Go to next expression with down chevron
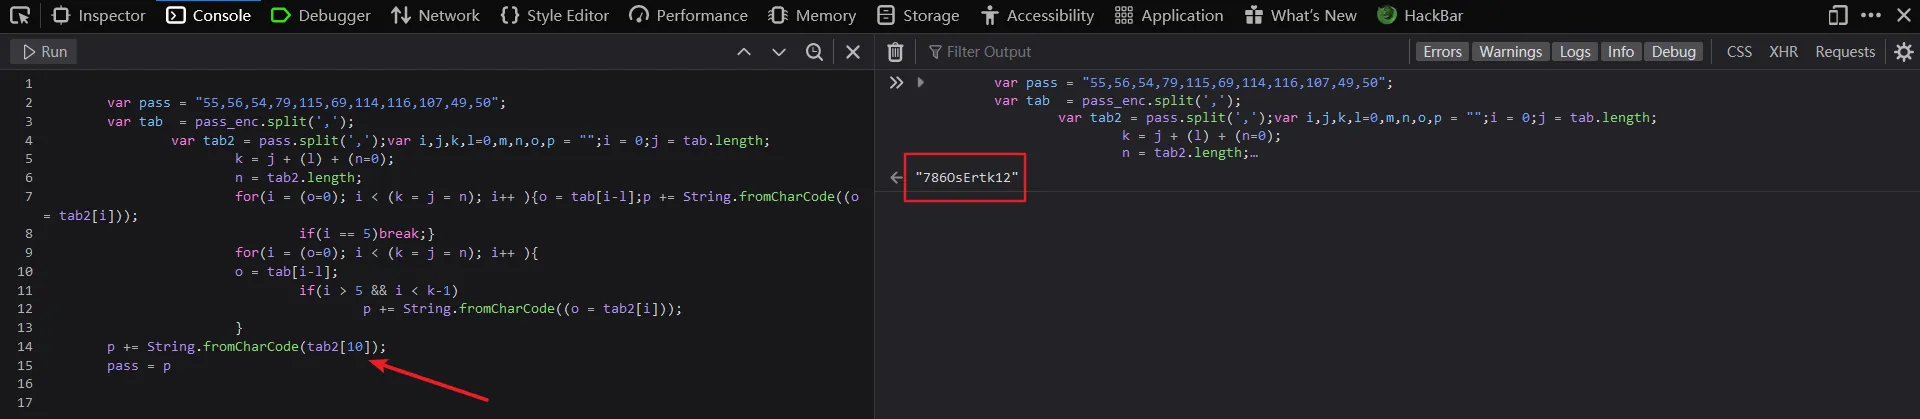1920x419 pixels. pyautogui.click(x=779, y=52)
